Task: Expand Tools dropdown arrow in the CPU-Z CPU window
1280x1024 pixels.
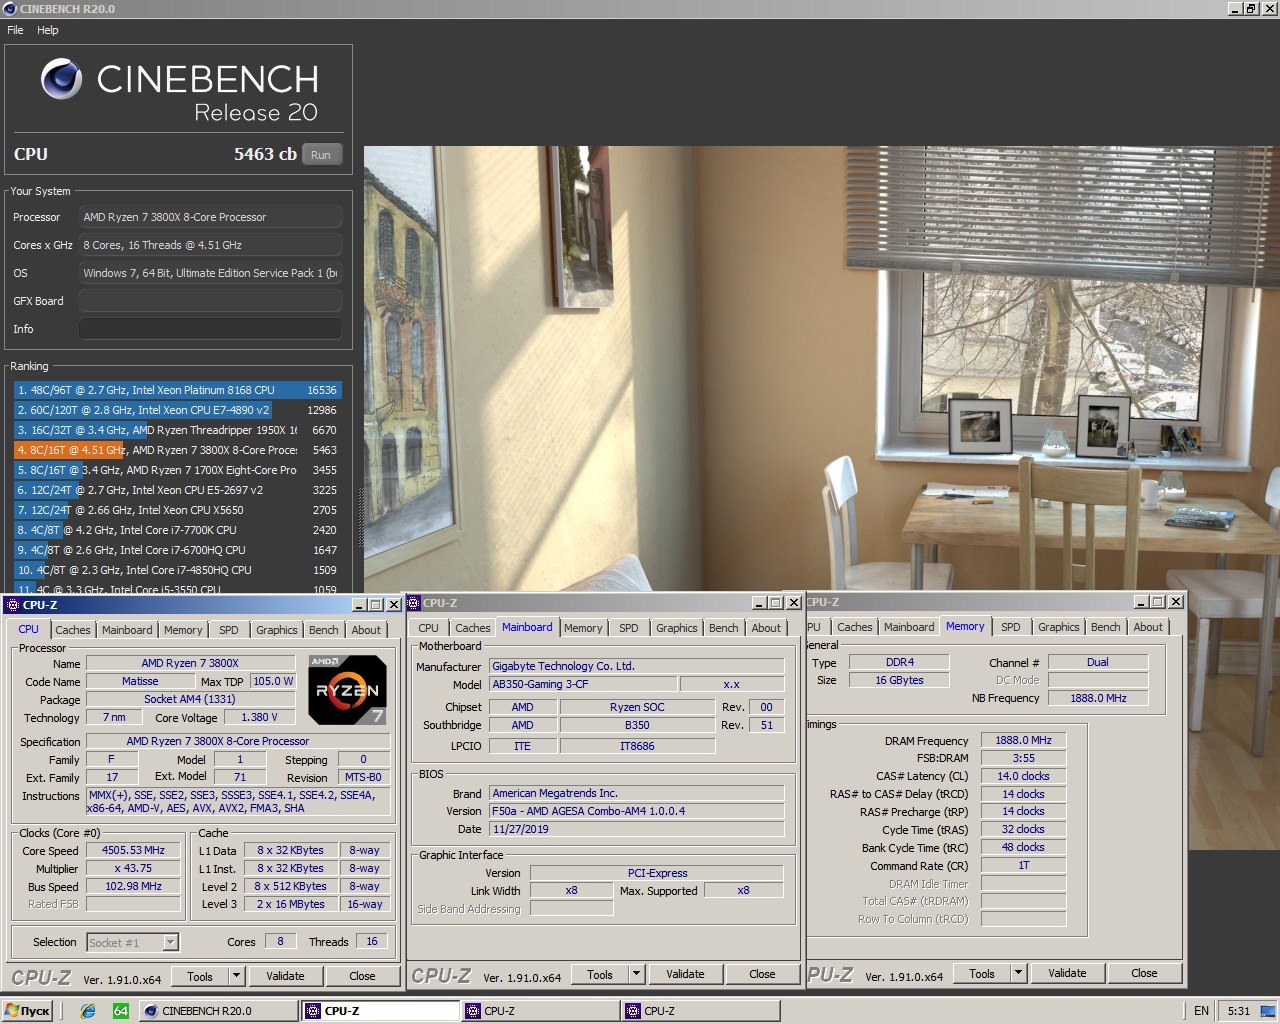Action: pyautogui.click(x=236, y=976)
